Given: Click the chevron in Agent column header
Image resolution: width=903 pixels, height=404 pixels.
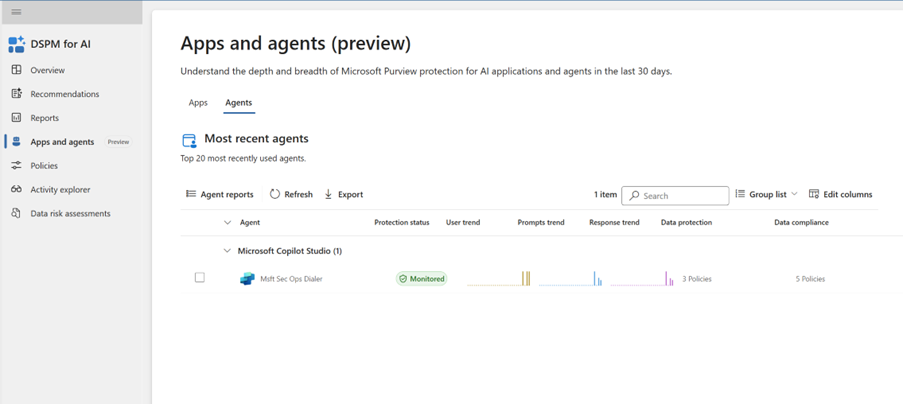Looking at the screenshot, I should tap(227, 223).
